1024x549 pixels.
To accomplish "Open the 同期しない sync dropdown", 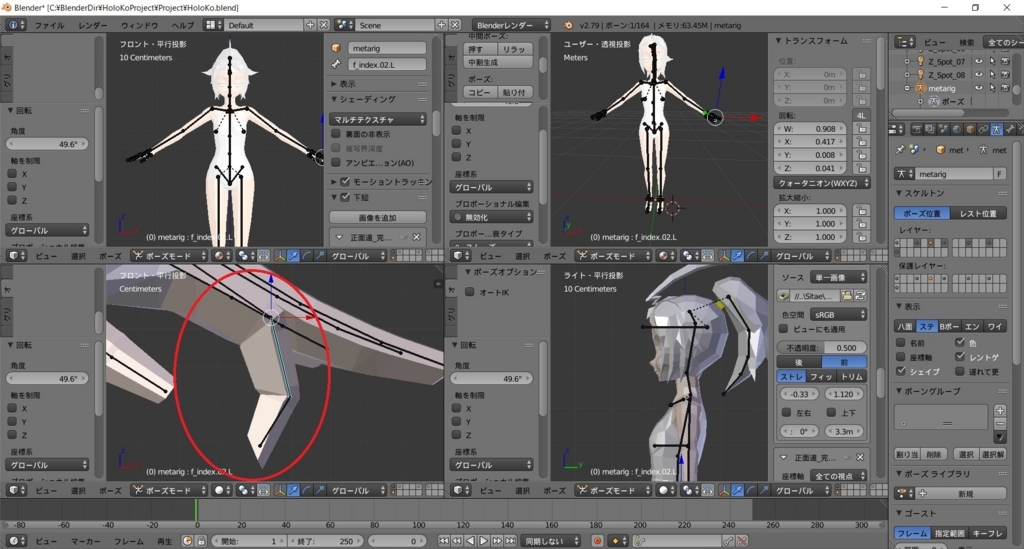I will tap(549, 541).
